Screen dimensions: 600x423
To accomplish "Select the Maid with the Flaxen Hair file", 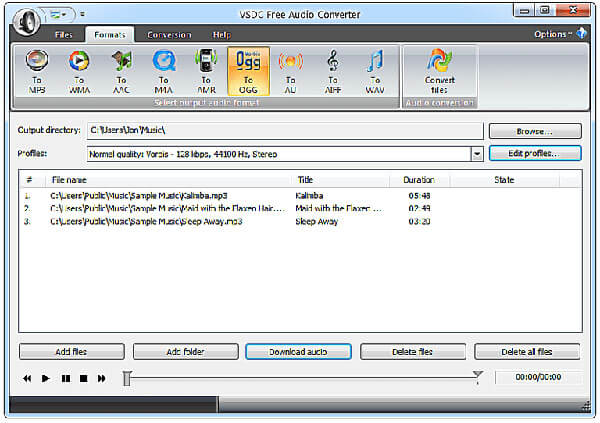I will point(300,208).
